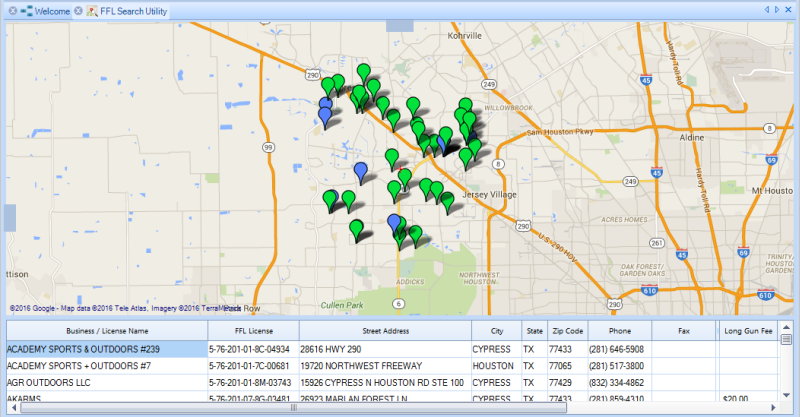Viewport: 800px width, 417px height.
Task: Sort by Business / License Name column header
Action: click(107, 331)
